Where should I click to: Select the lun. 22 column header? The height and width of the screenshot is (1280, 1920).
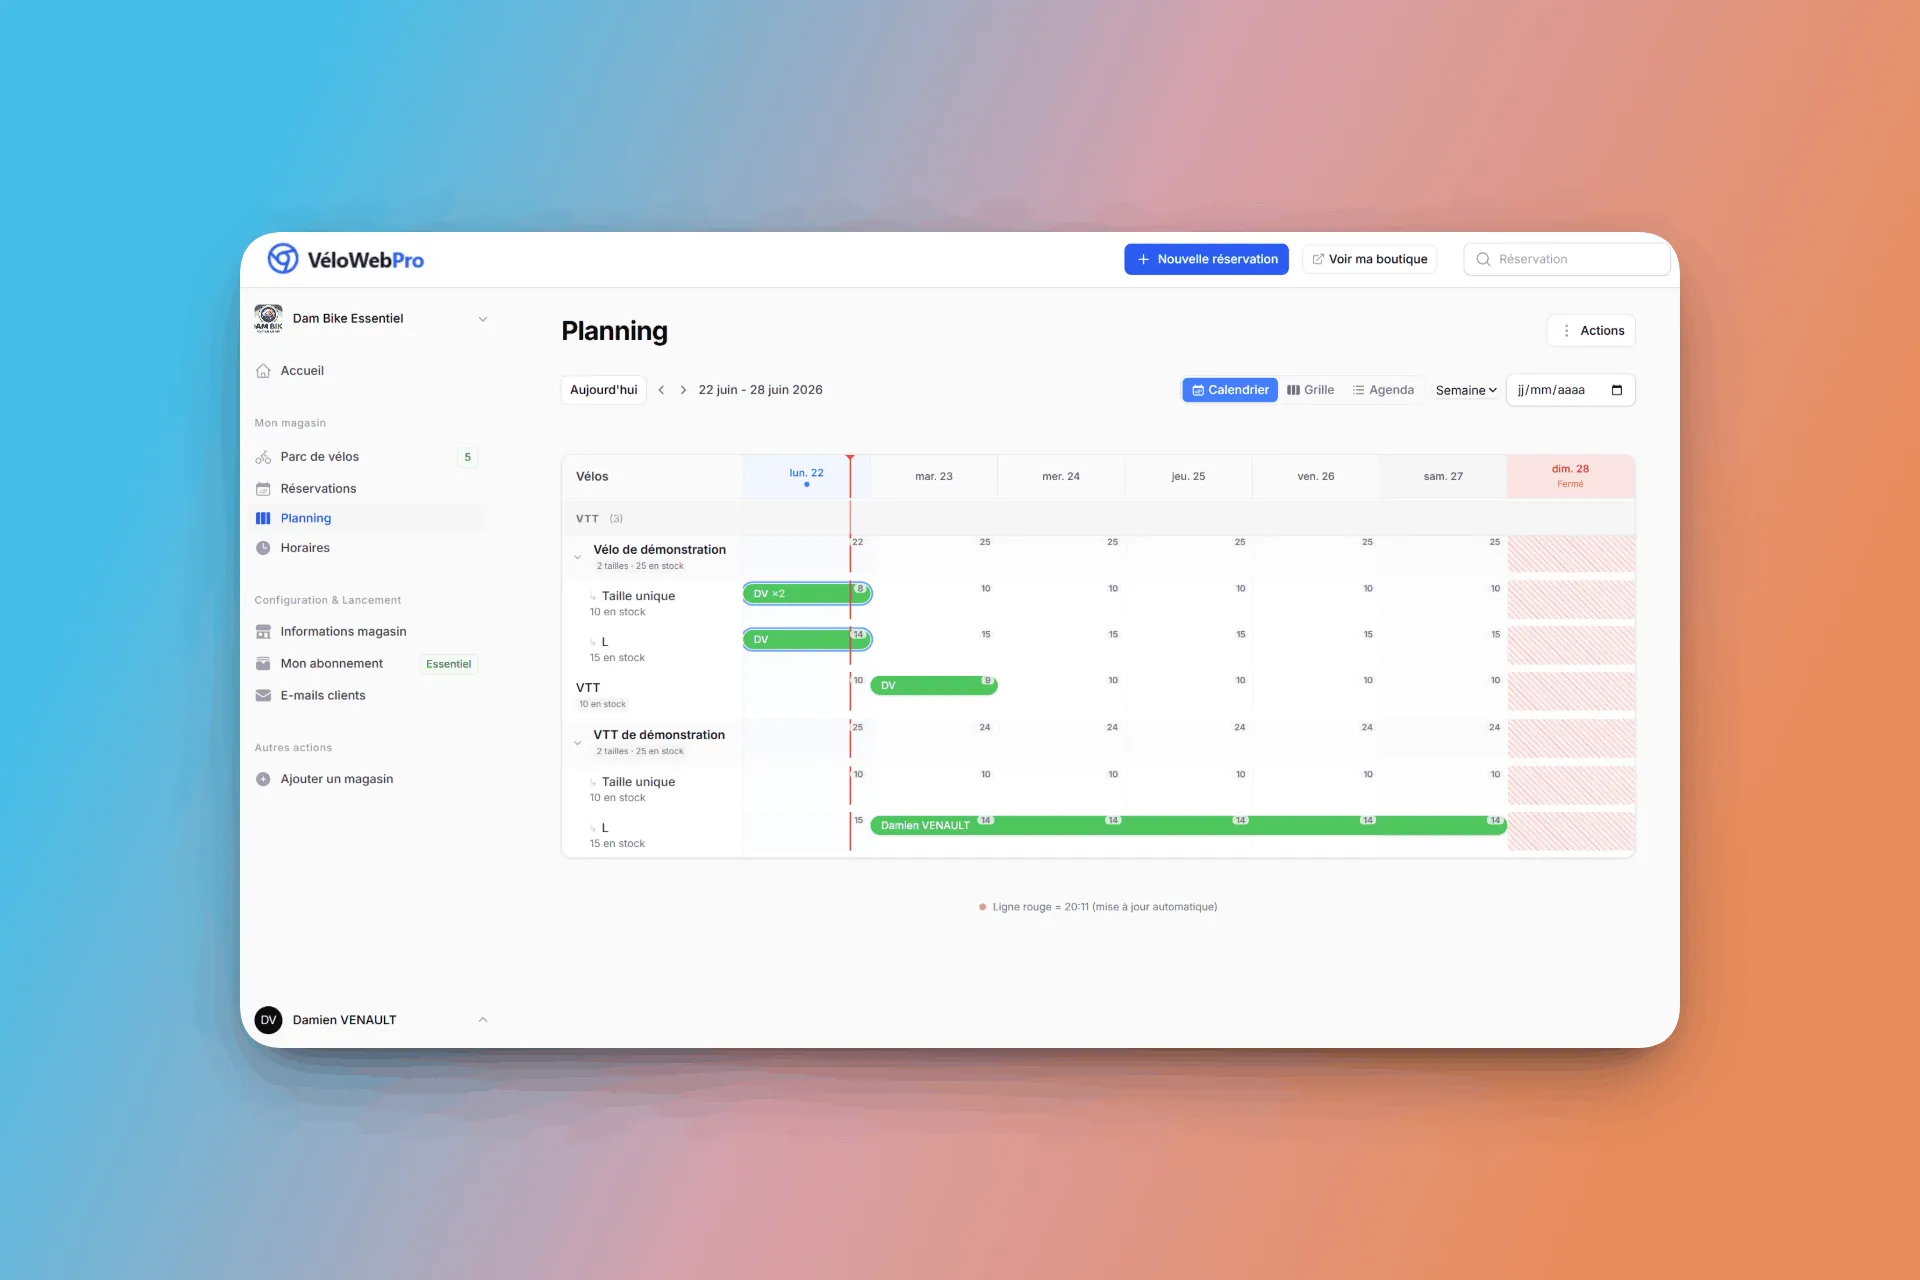pos(806,476)
